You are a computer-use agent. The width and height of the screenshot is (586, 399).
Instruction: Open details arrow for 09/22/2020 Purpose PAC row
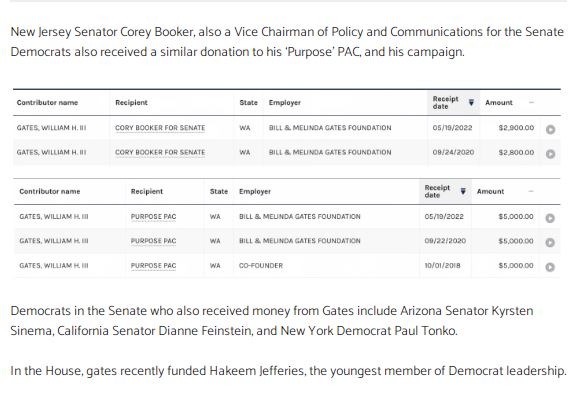click(x=550, y=242)
